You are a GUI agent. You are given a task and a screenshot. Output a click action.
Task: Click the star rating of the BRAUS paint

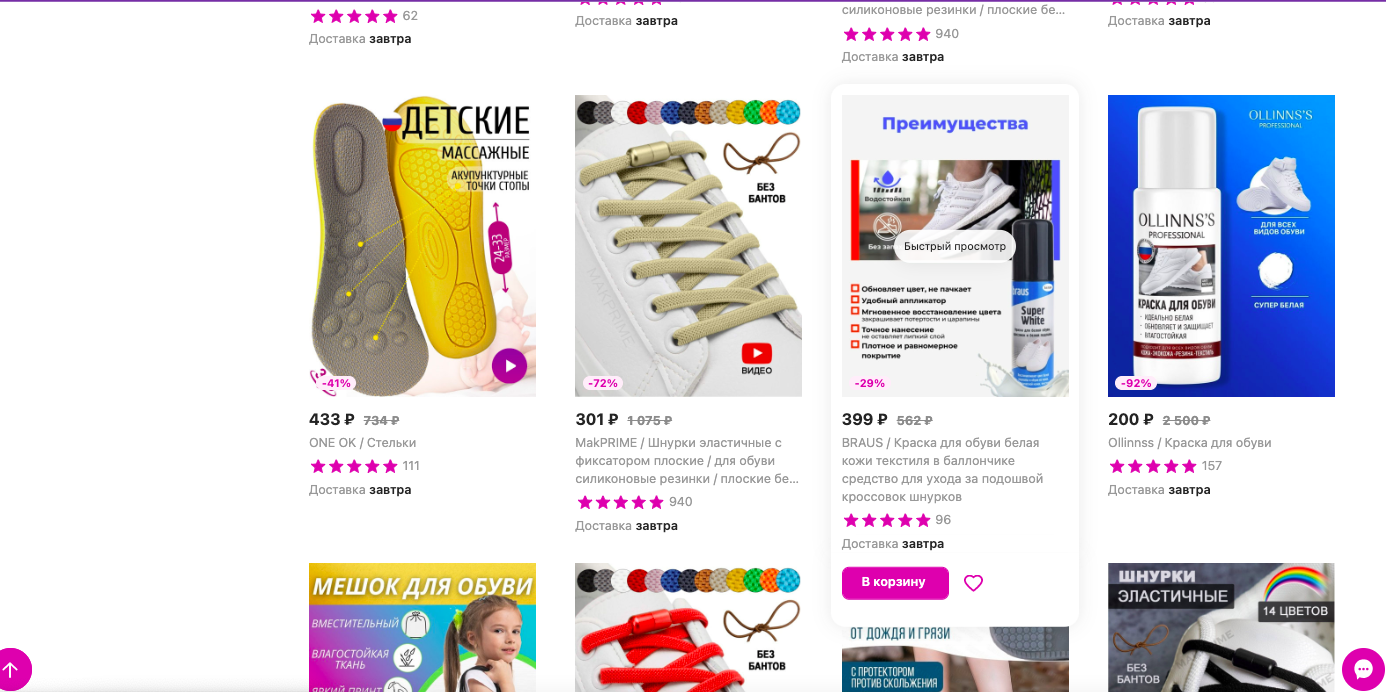coord(887,520)
